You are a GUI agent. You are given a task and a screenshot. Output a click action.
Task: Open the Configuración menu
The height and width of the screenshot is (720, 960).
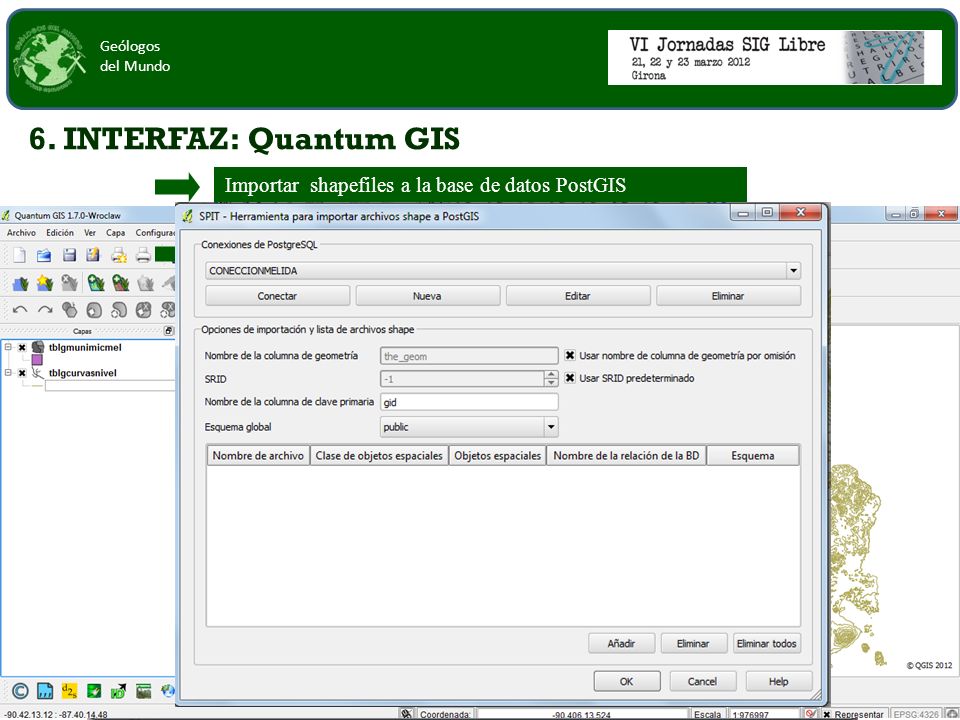(156, 233)
